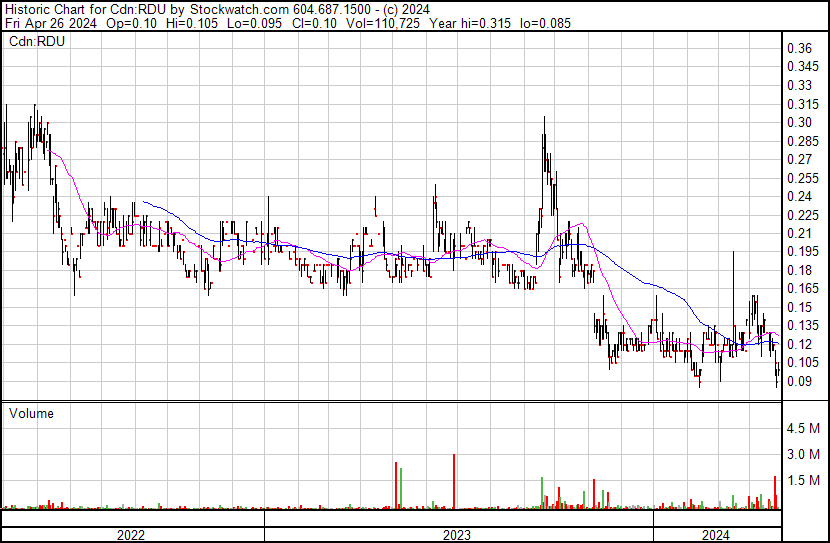This screenshot has width=830, height=543.
Task: Click the 0.15 price axis label
Action: (x=799, y=307)
